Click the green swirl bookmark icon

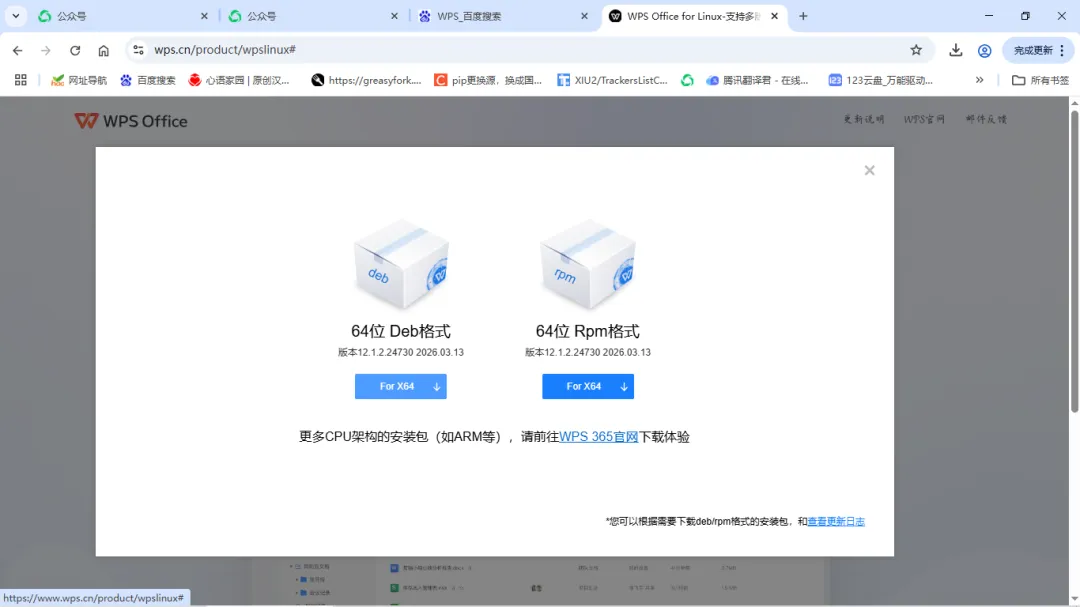pos(687,80)
